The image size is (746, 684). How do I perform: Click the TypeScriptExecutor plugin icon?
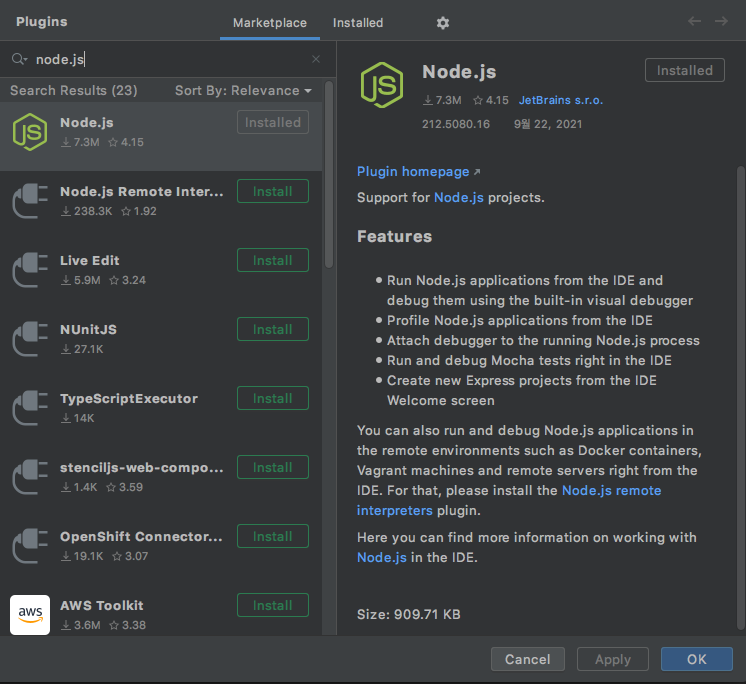click(30, 408)
